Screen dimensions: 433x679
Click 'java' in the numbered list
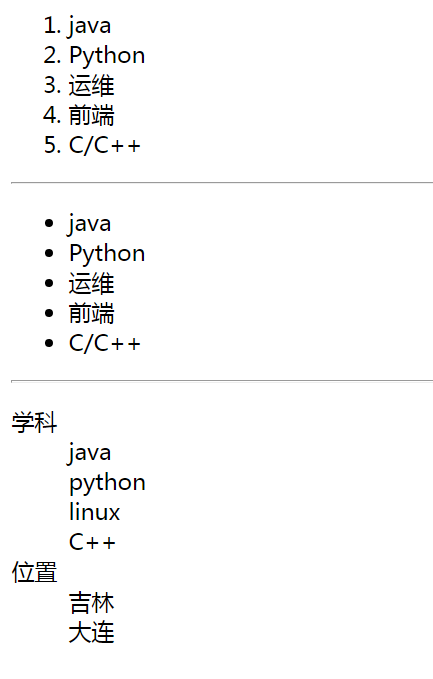click(90, 26)
